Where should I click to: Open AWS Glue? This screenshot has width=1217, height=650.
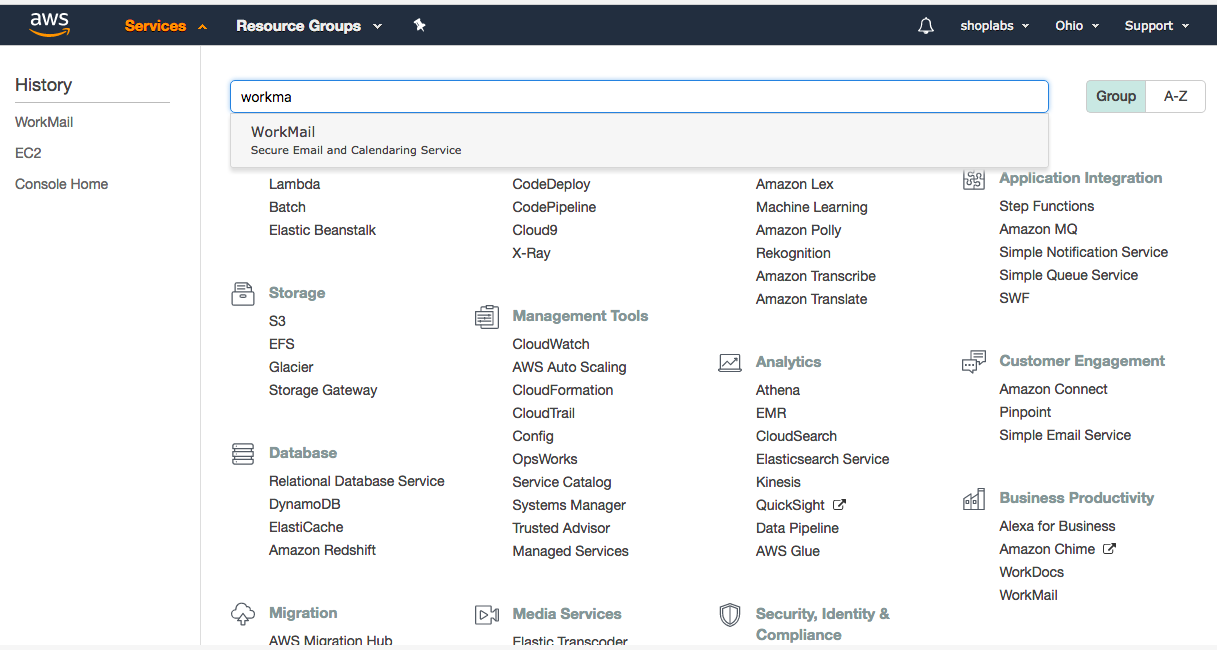coord(787,551)
